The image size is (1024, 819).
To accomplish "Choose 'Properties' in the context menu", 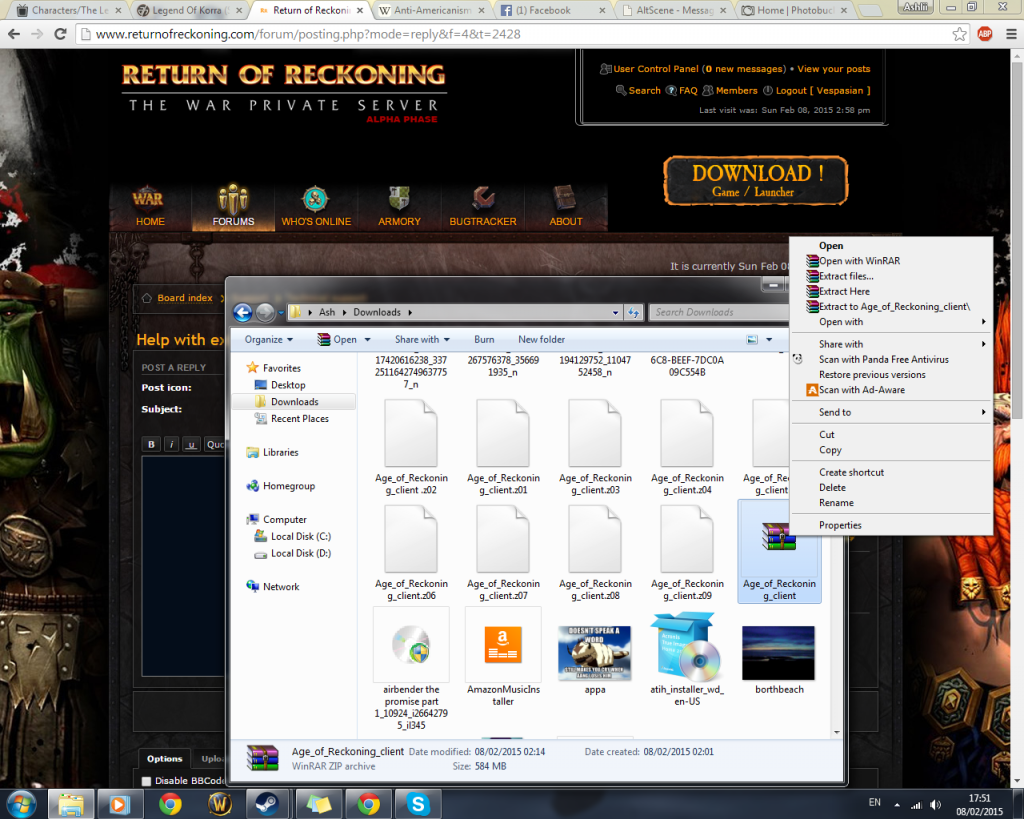I will [892, 525].
